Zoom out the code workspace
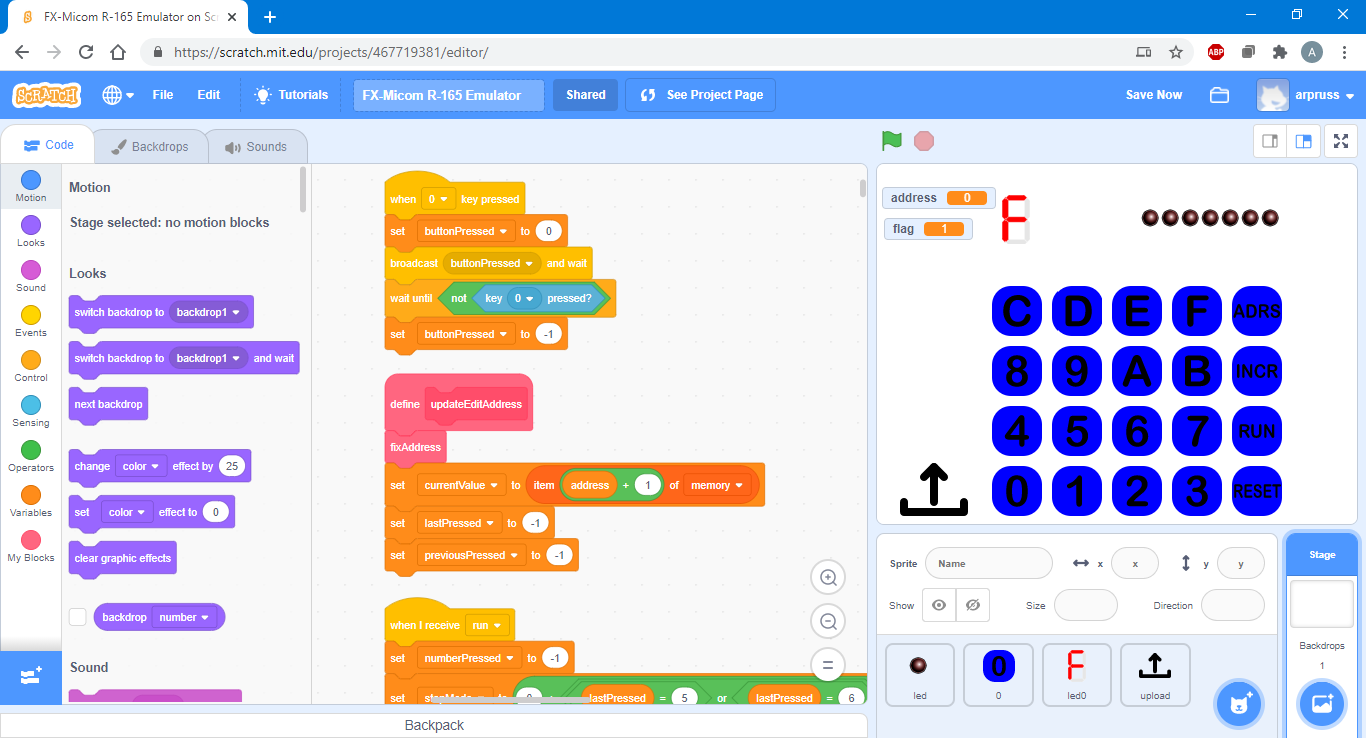The height and width of the screenshot is (738, 1366). (828, 621)
